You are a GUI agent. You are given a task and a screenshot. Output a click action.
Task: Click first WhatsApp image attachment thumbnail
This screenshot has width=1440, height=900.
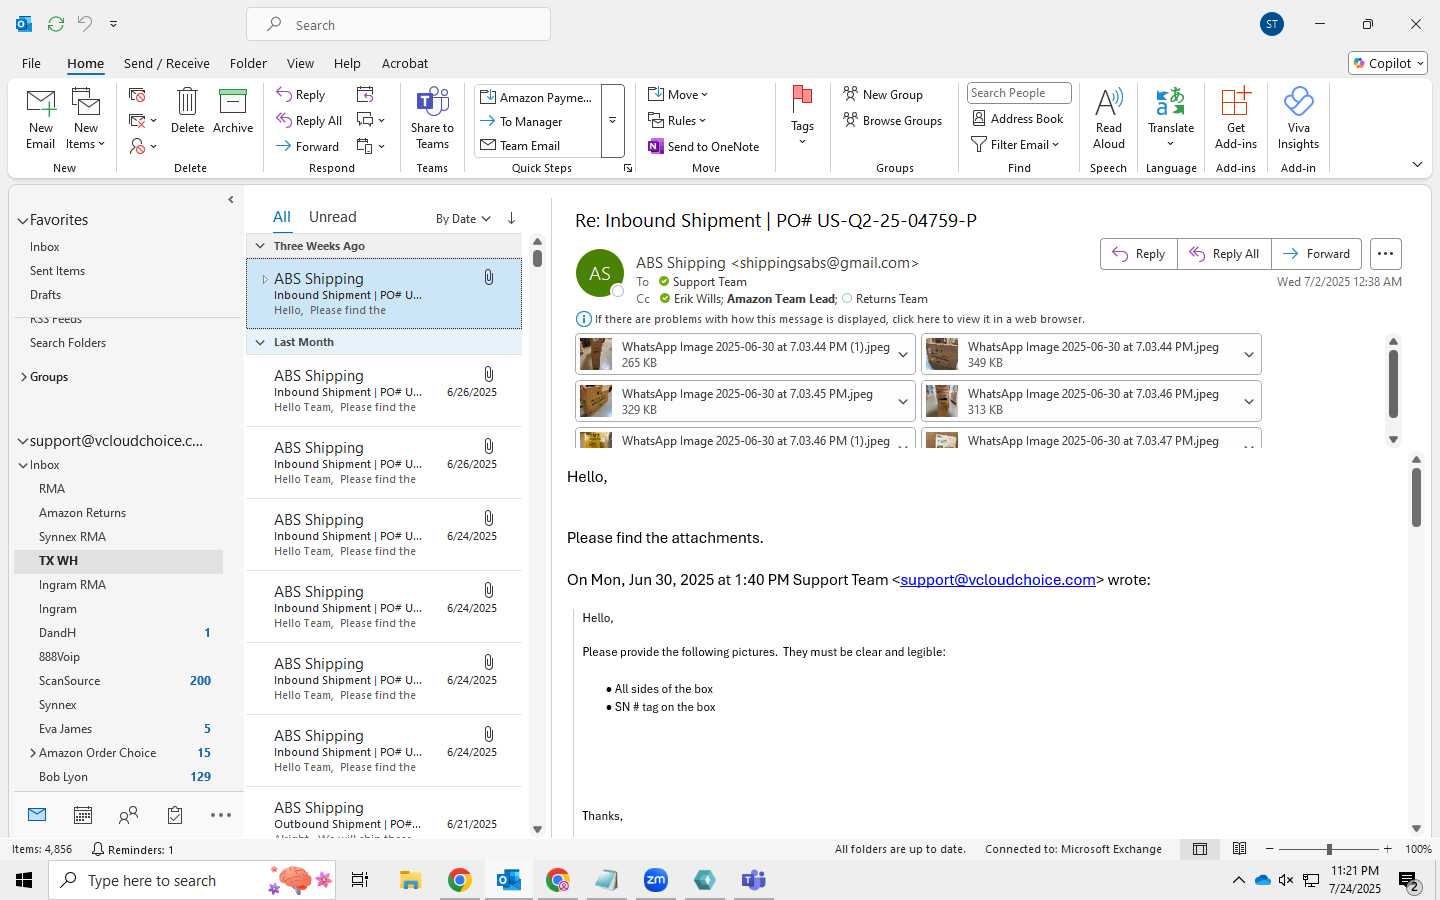pos(596,354)
